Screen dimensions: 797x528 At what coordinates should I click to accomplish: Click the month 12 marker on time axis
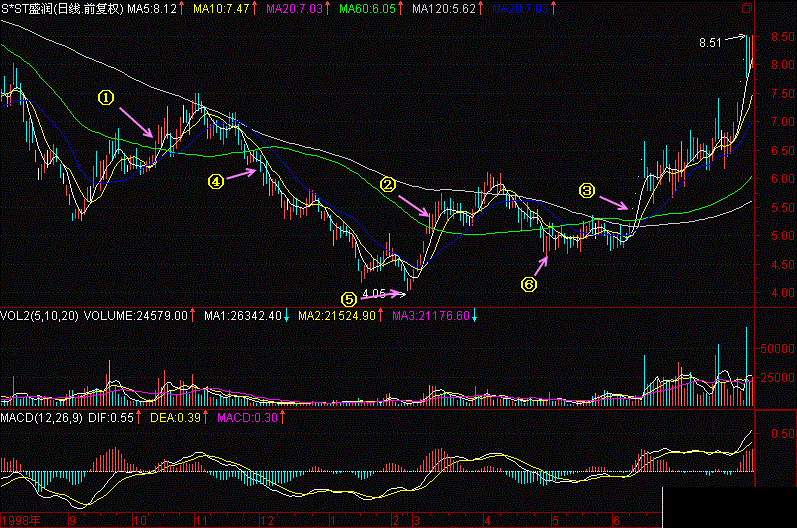265,521
